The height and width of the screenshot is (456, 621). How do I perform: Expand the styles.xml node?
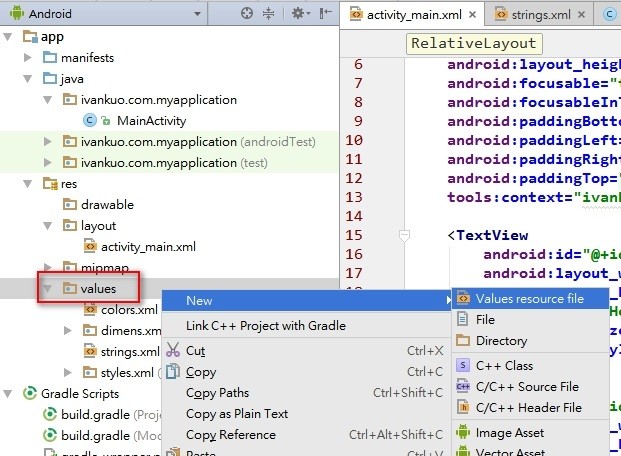(x=68, y=372)
